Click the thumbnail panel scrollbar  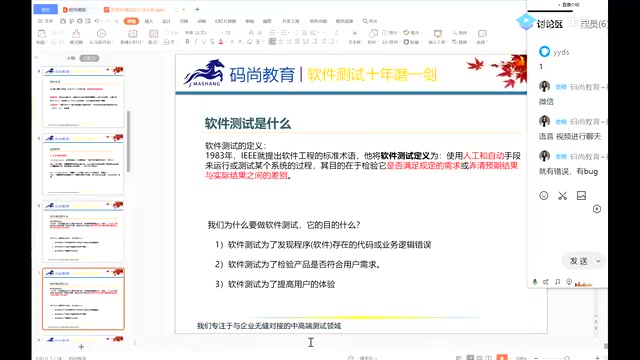coord(129,141)
